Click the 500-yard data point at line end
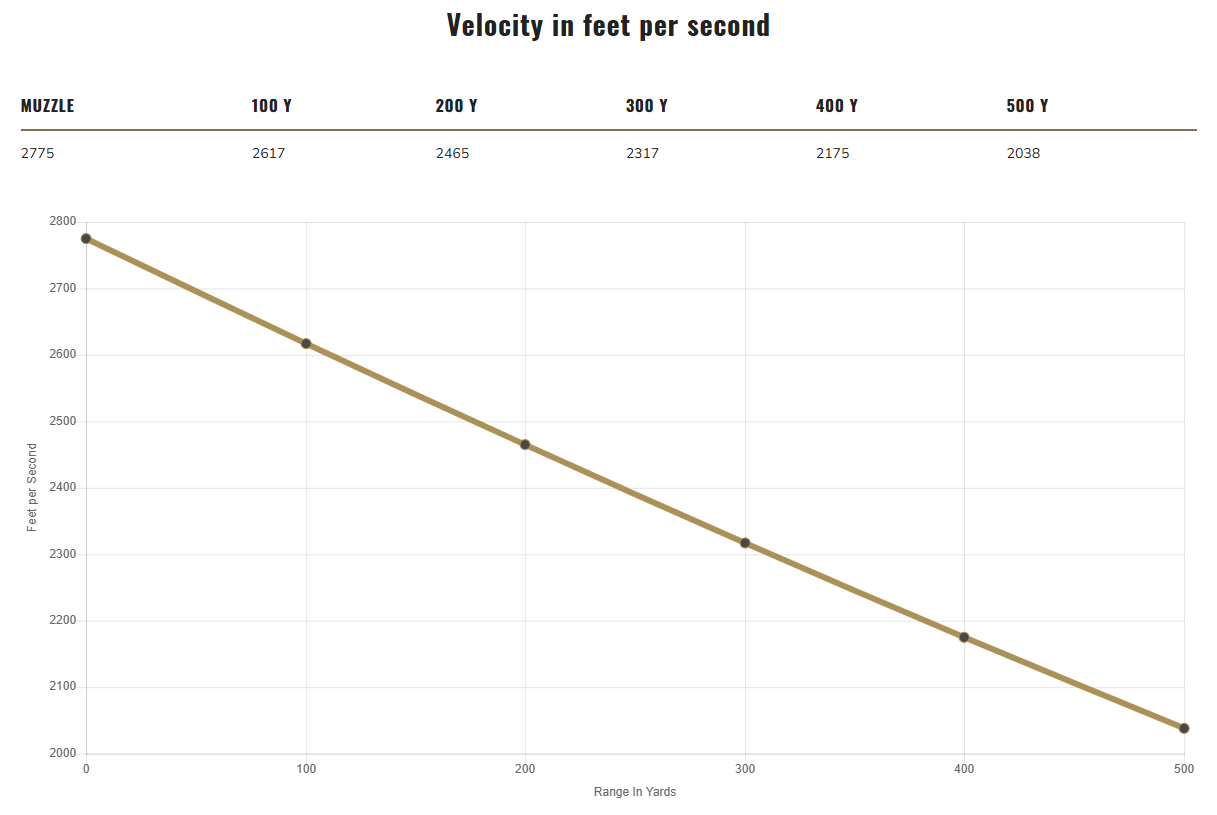The width and height of the screenshot is (1217, 815). 1184,728
